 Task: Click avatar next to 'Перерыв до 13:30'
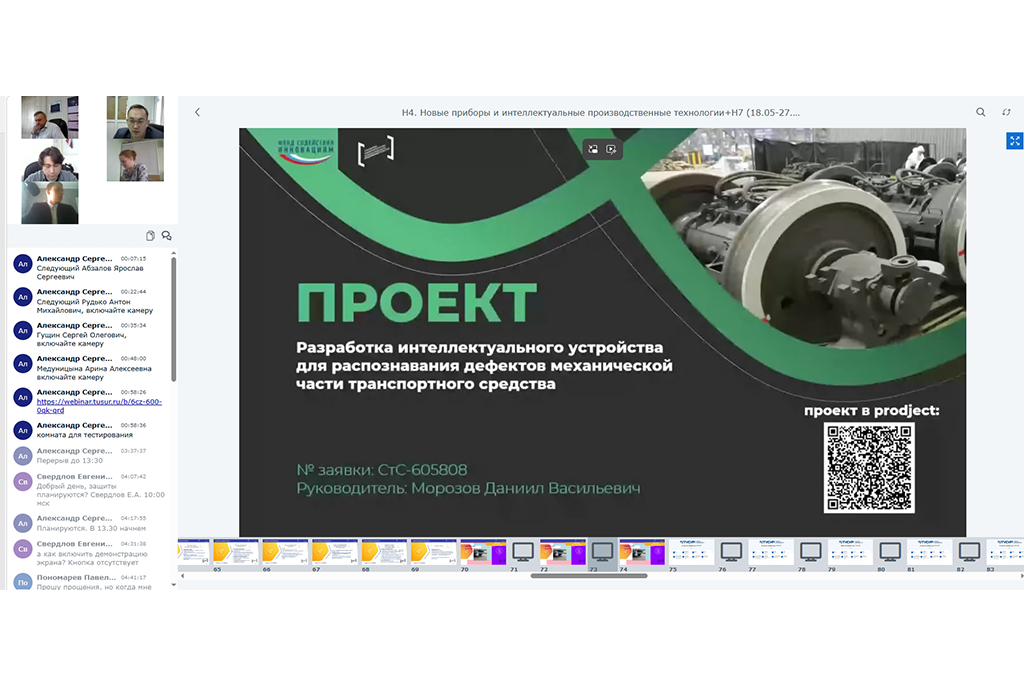(x=23, y=456)
